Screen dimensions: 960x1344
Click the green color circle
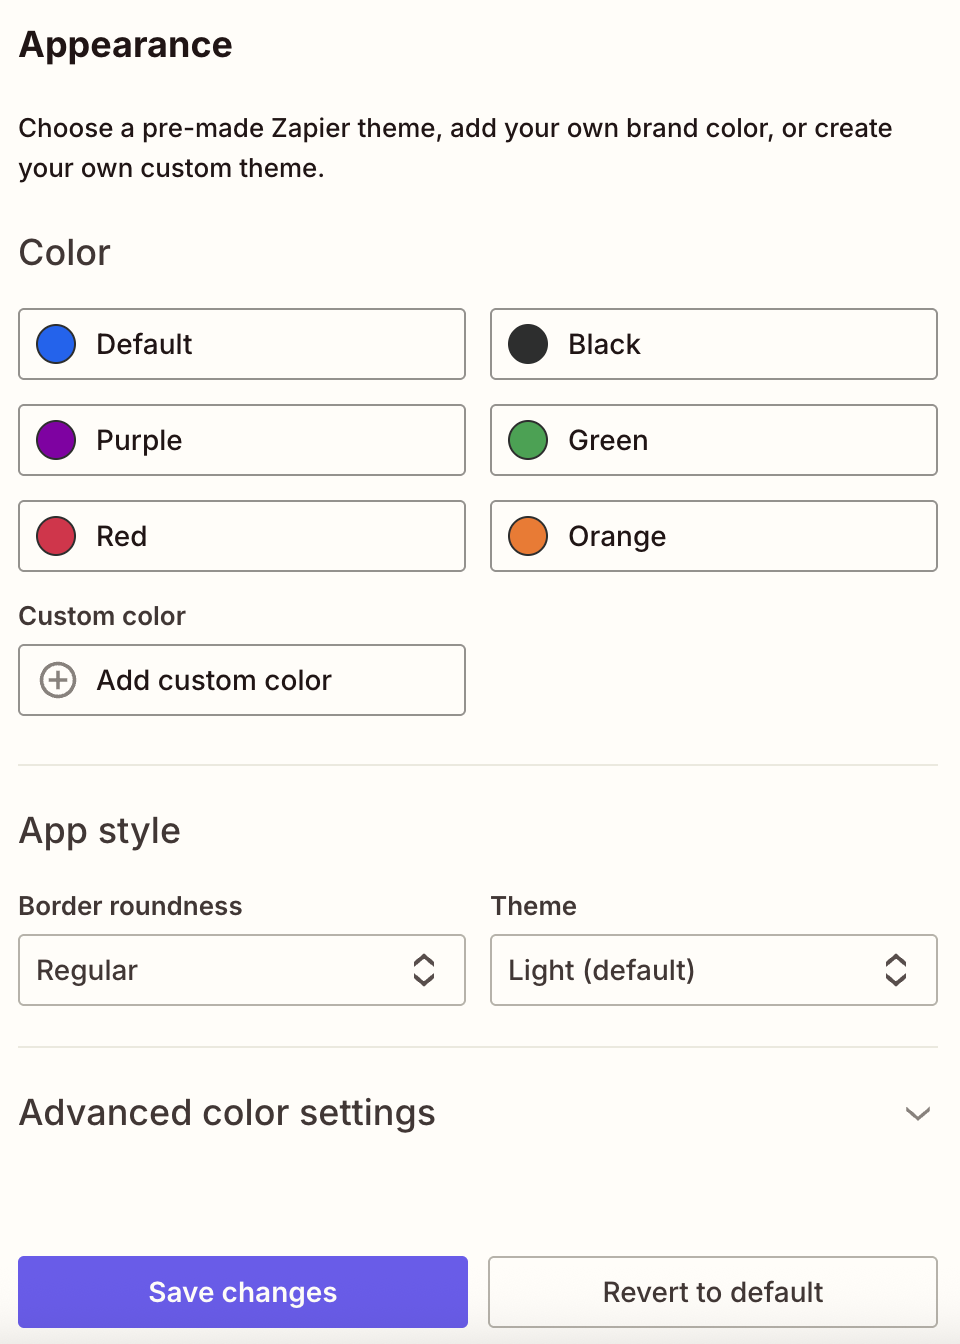[528, 440]
